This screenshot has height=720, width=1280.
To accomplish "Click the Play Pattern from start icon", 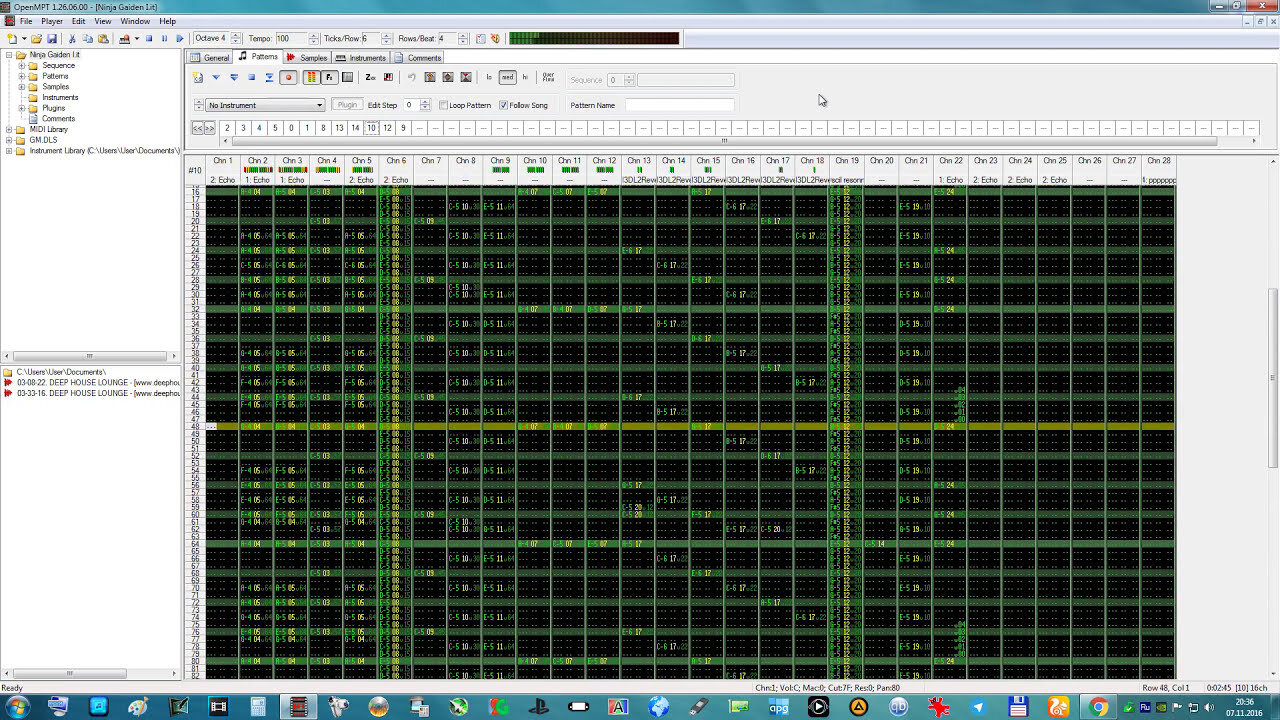I will 234,77.
